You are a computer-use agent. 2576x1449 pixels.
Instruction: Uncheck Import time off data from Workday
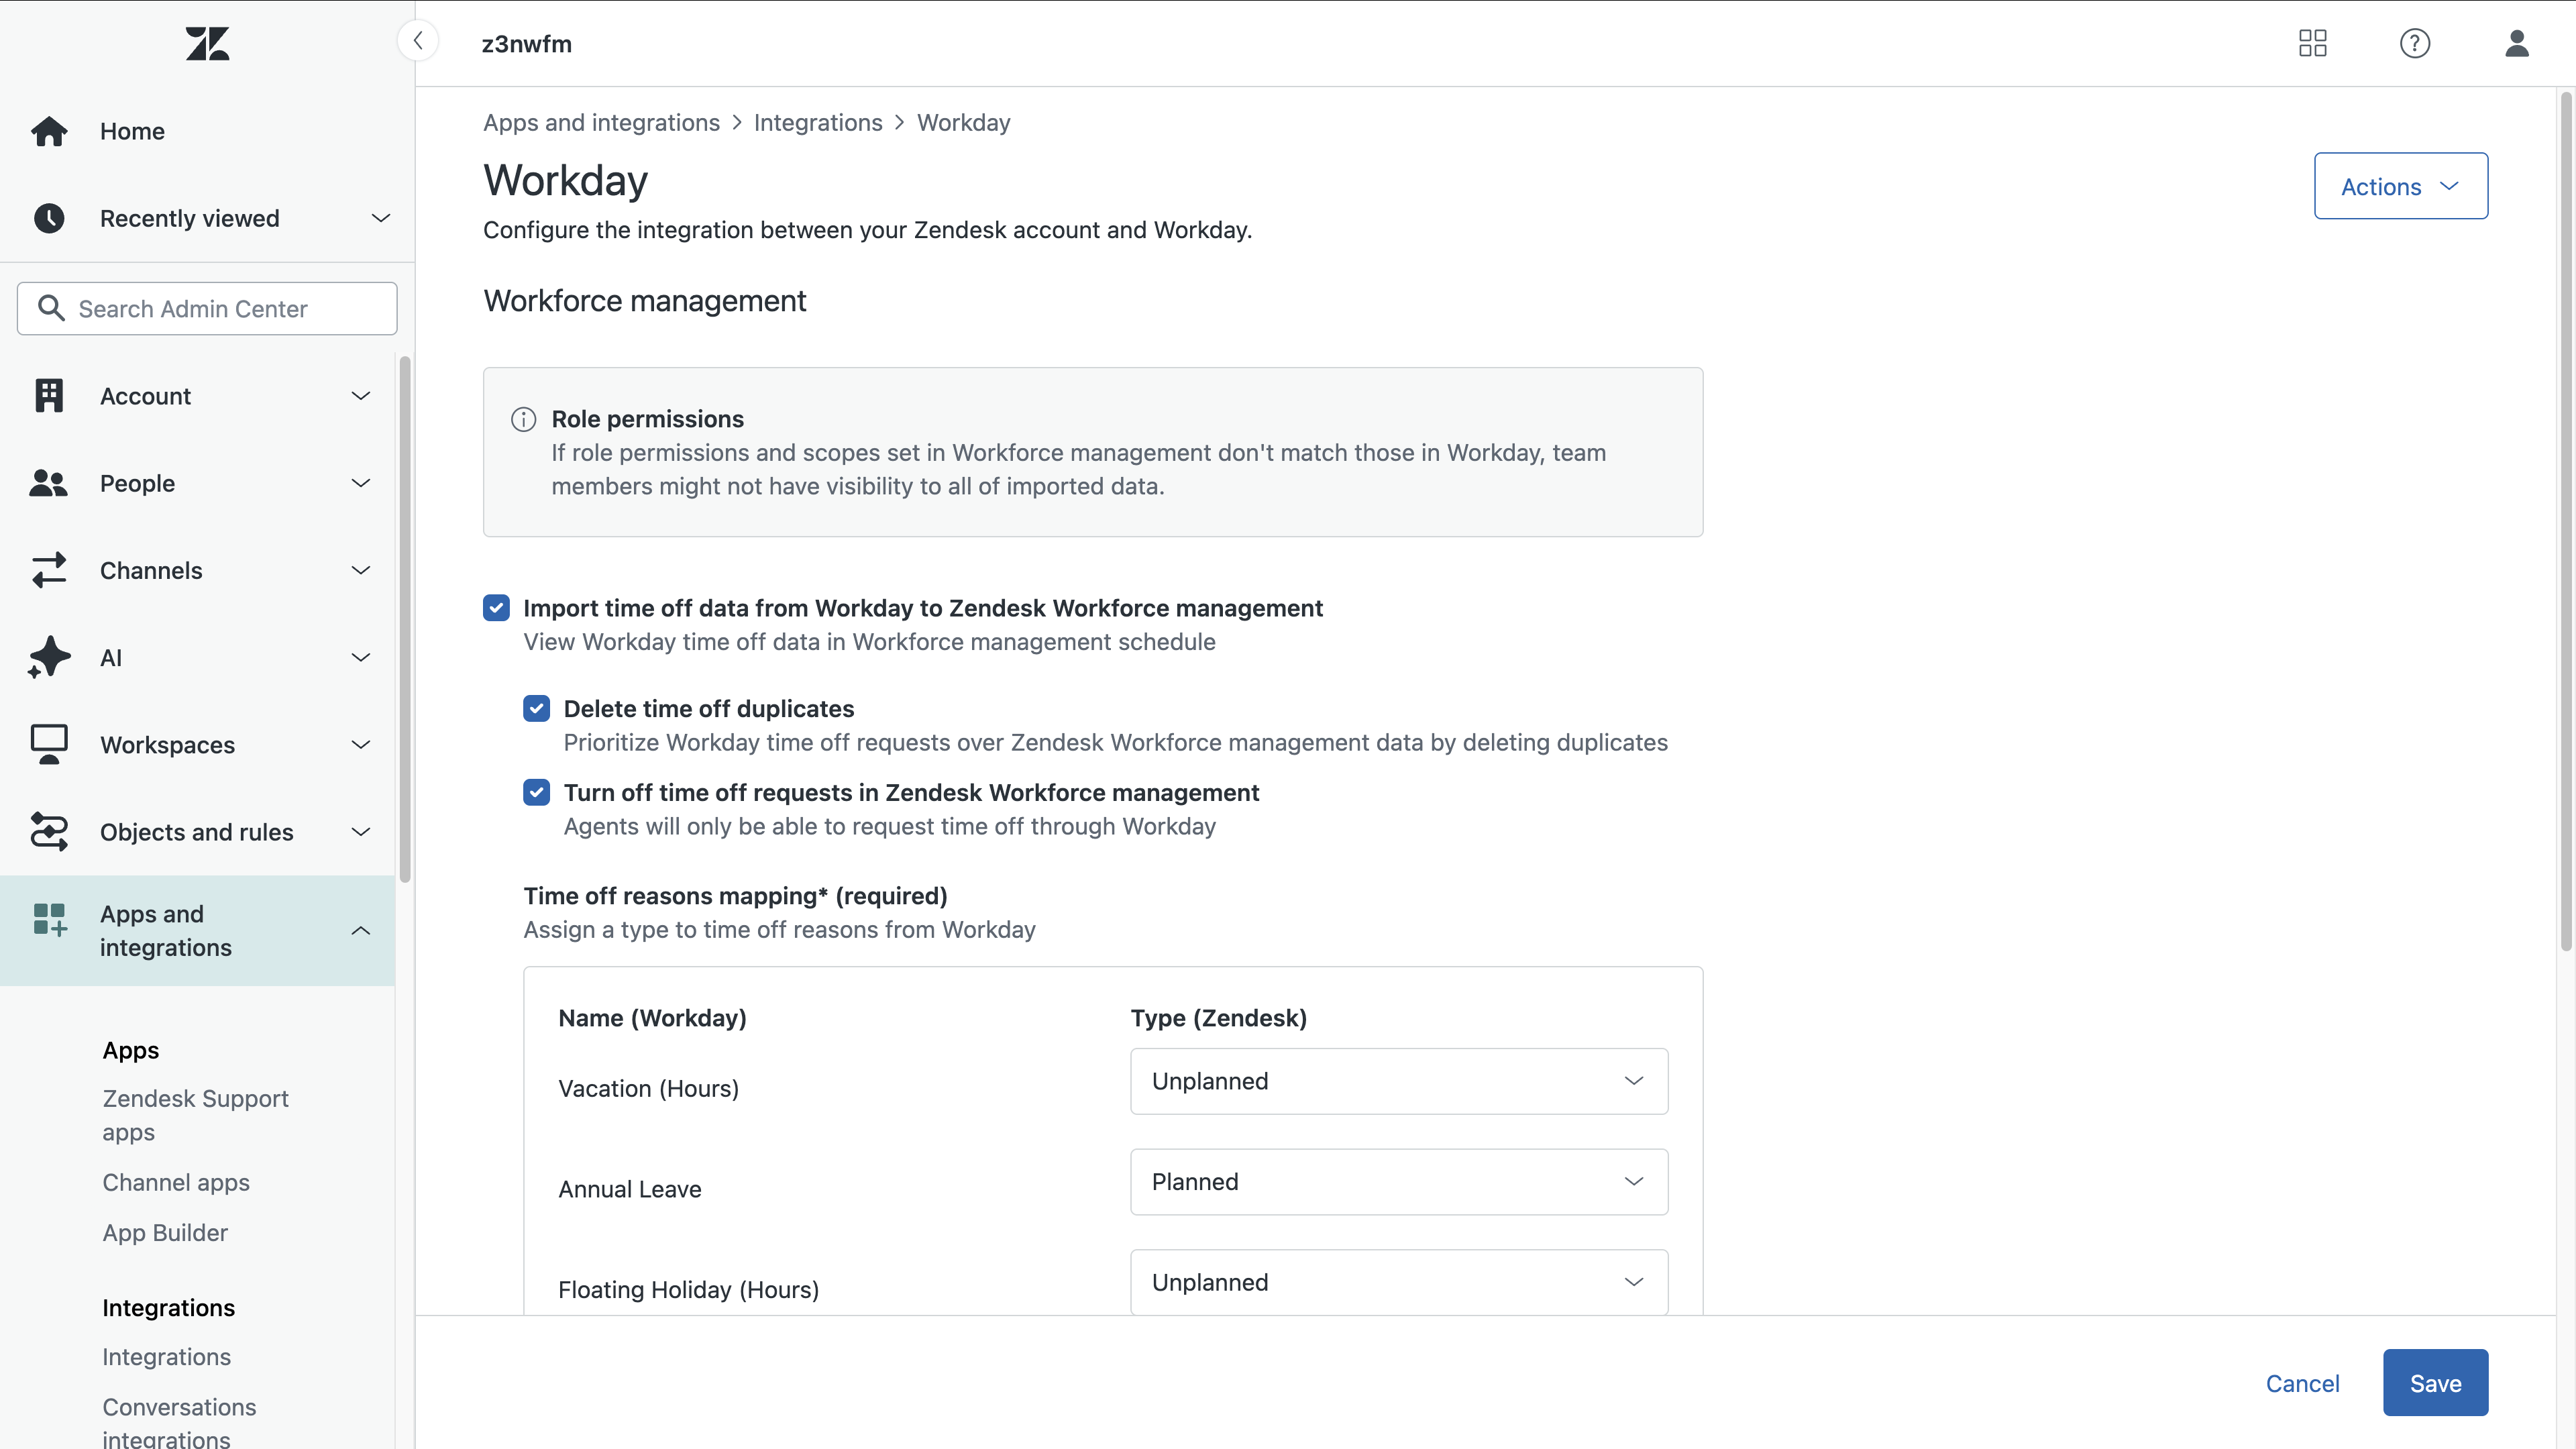click(496, 608)
